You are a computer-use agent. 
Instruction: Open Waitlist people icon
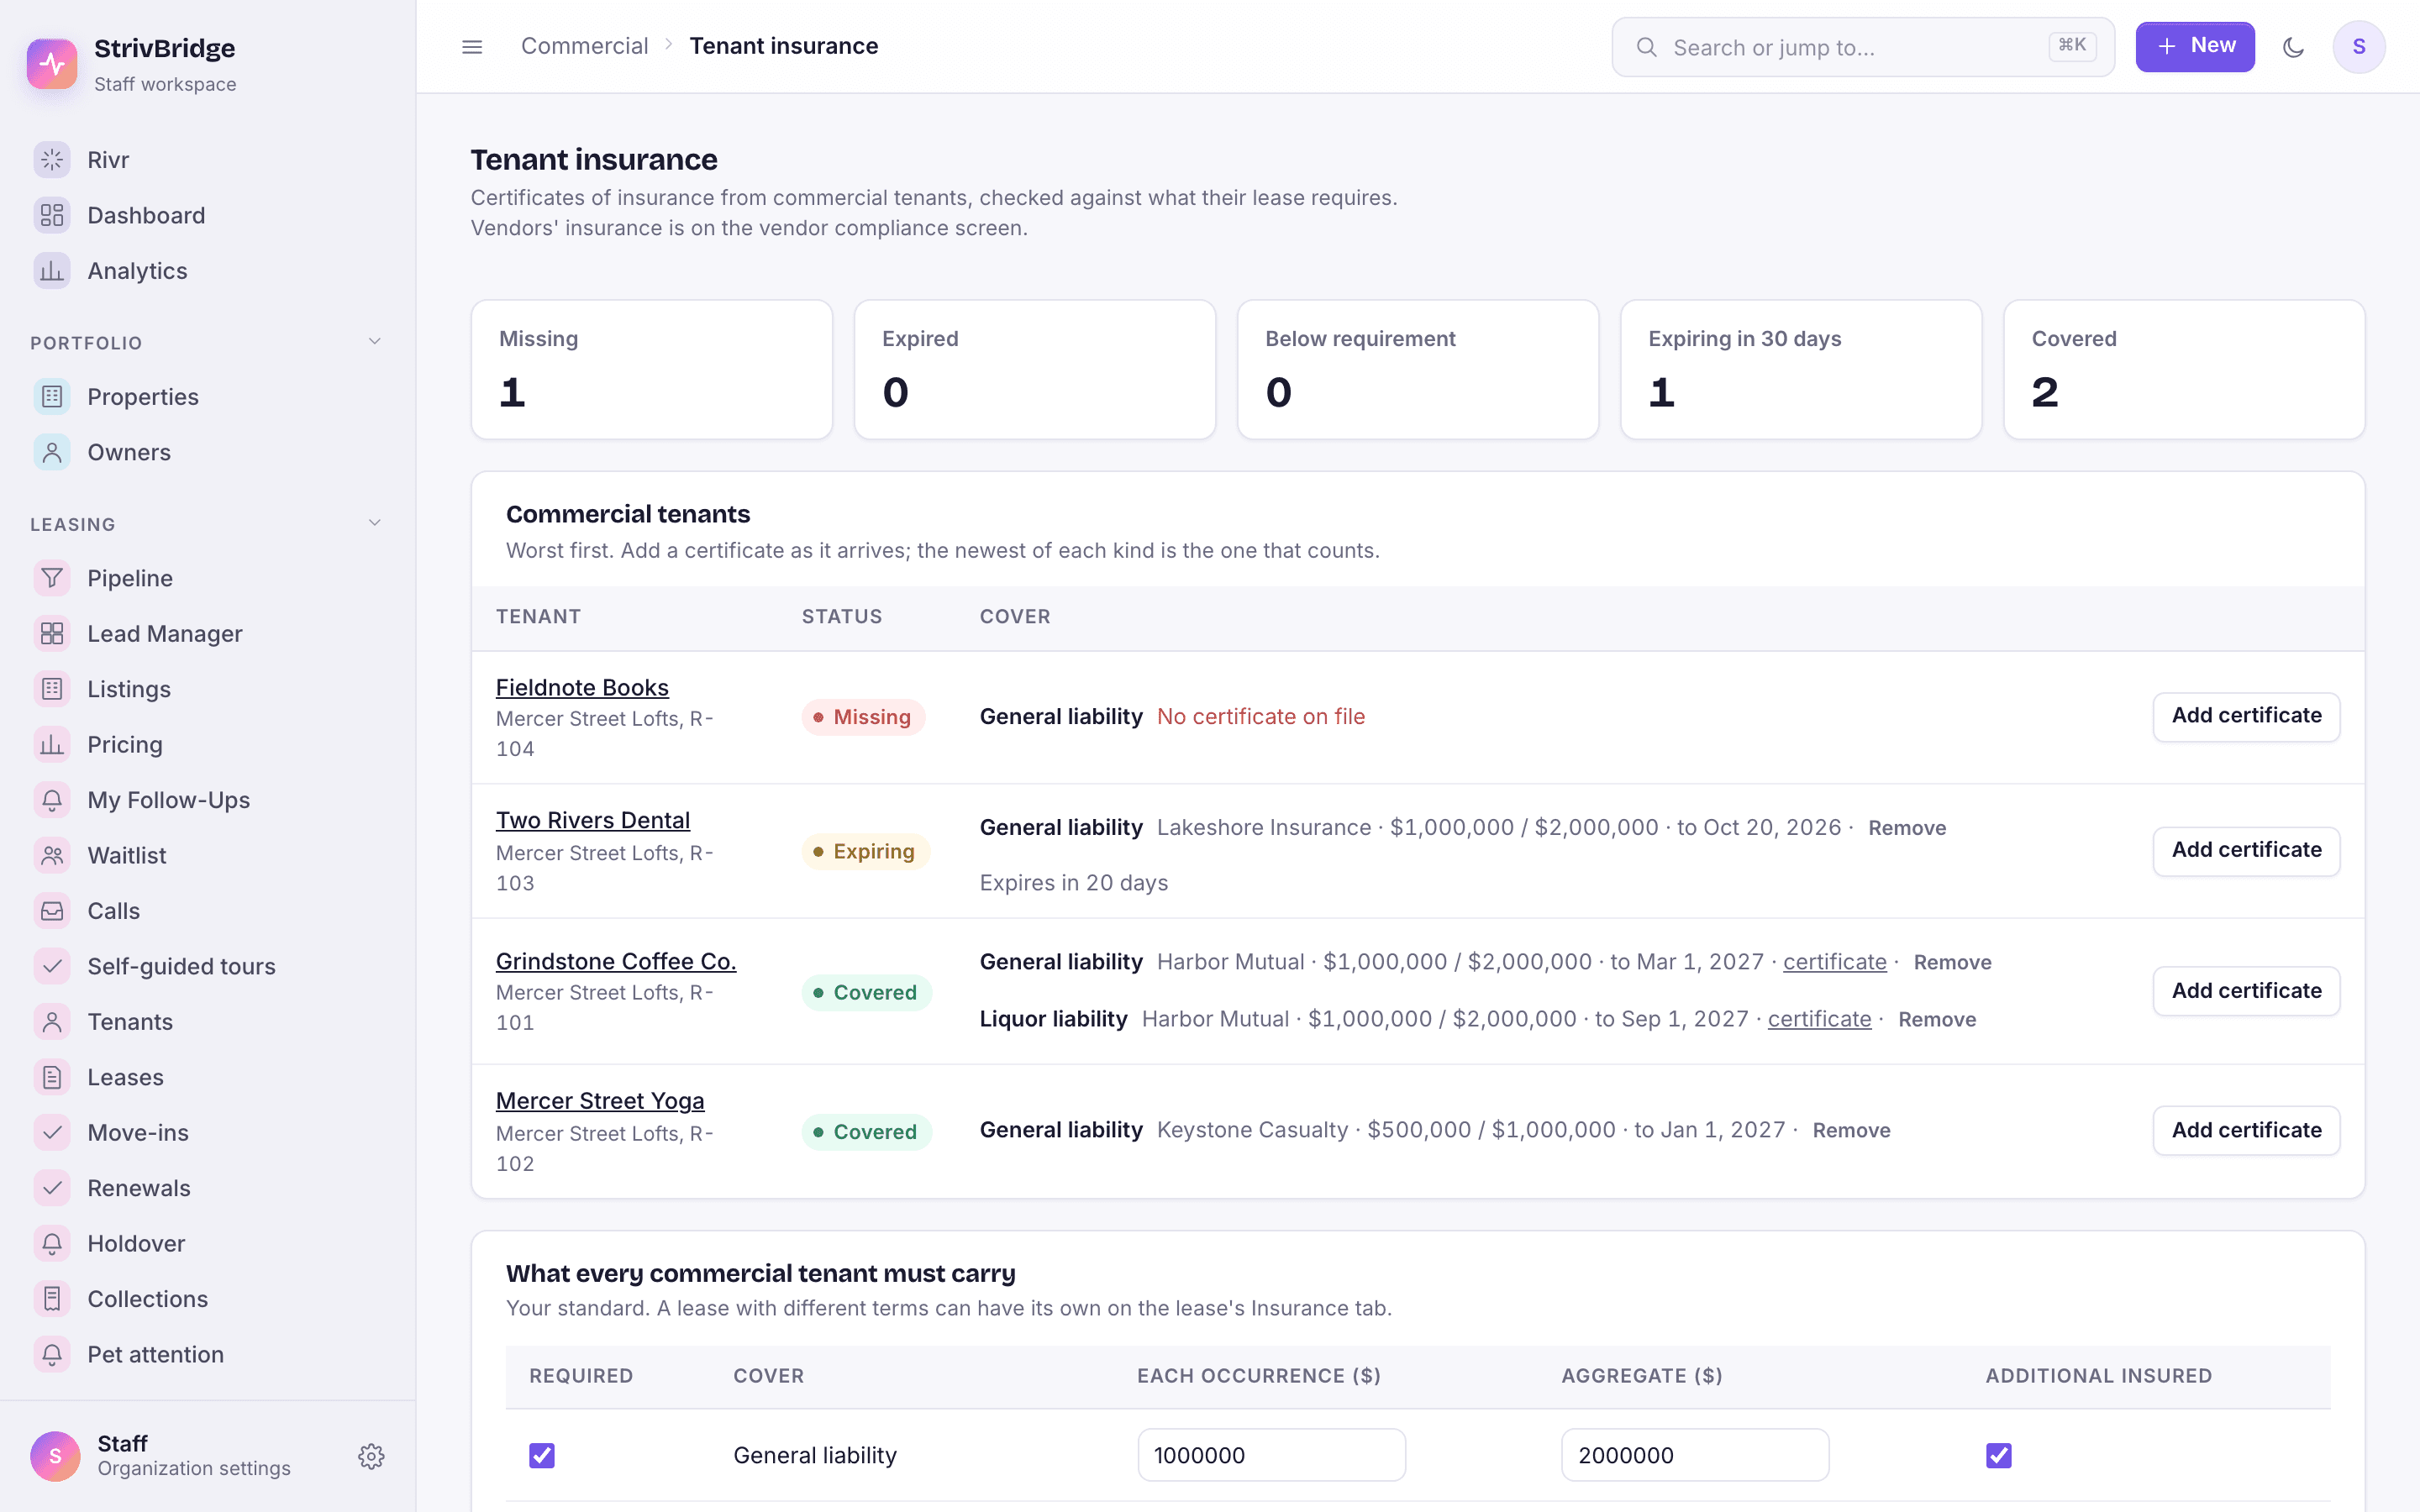52,856
